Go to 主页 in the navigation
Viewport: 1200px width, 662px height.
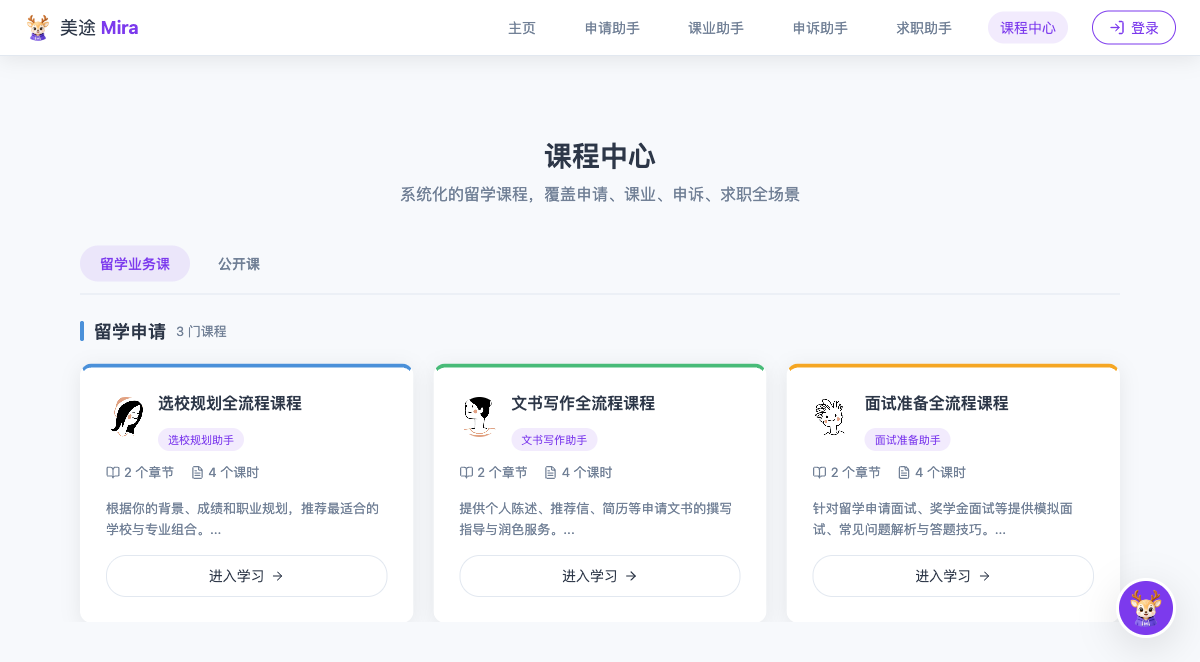click(x=522, y=28)
